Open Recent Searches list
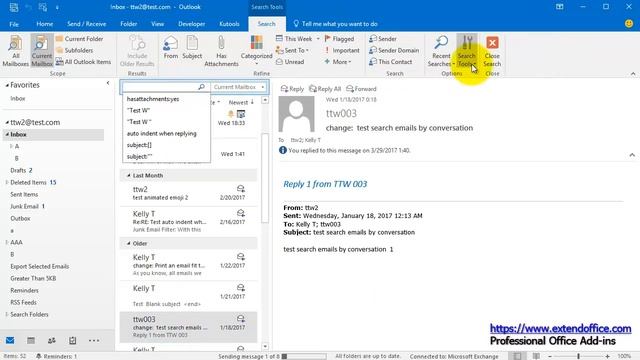The height and width of the screenshot is (360, 640). pyautogui.click(x=441, y=51)
